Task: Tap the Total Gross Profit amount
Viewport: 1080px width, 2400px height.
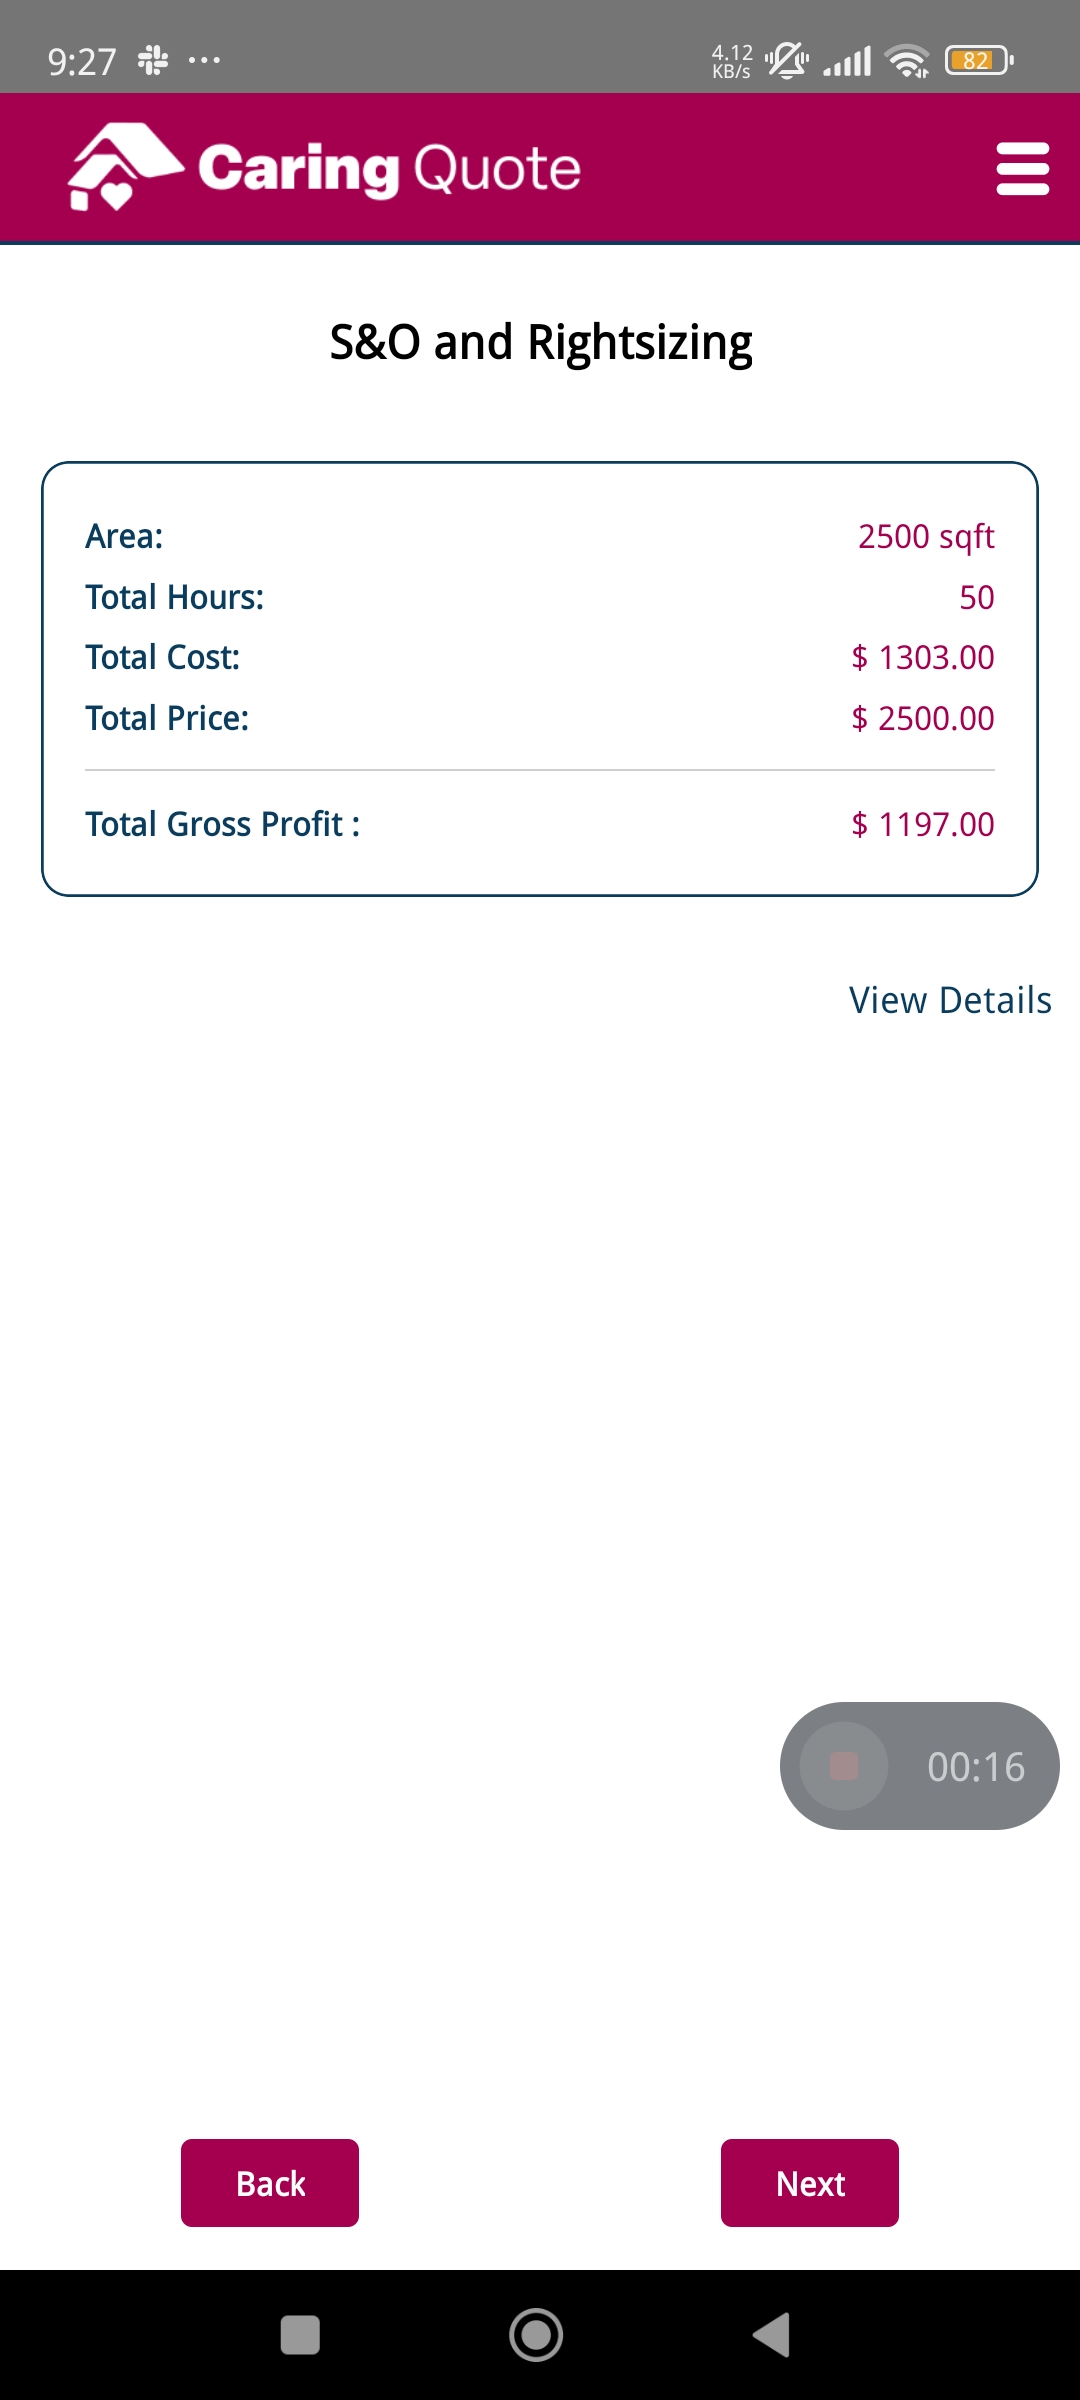Action: [x=922, y=824]
